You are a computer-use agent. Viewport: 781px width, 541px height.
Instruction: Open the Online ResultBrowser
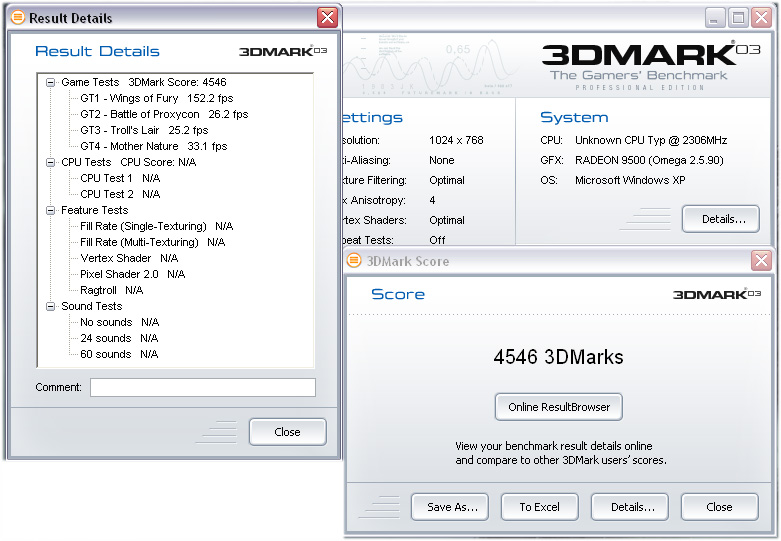pos(559,407)
